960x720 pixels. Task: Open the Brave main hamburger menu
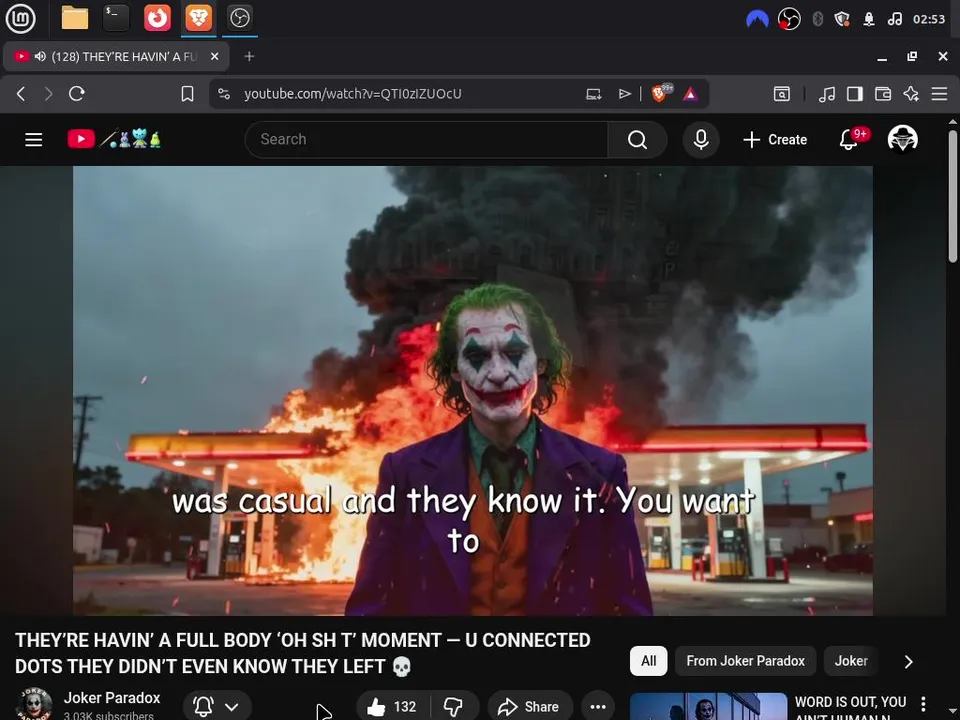tap(939, 94)
